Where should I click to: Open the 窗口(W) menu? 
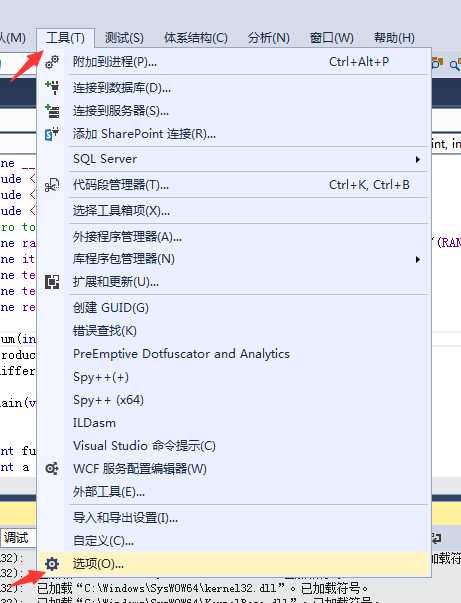pos(331,38)
